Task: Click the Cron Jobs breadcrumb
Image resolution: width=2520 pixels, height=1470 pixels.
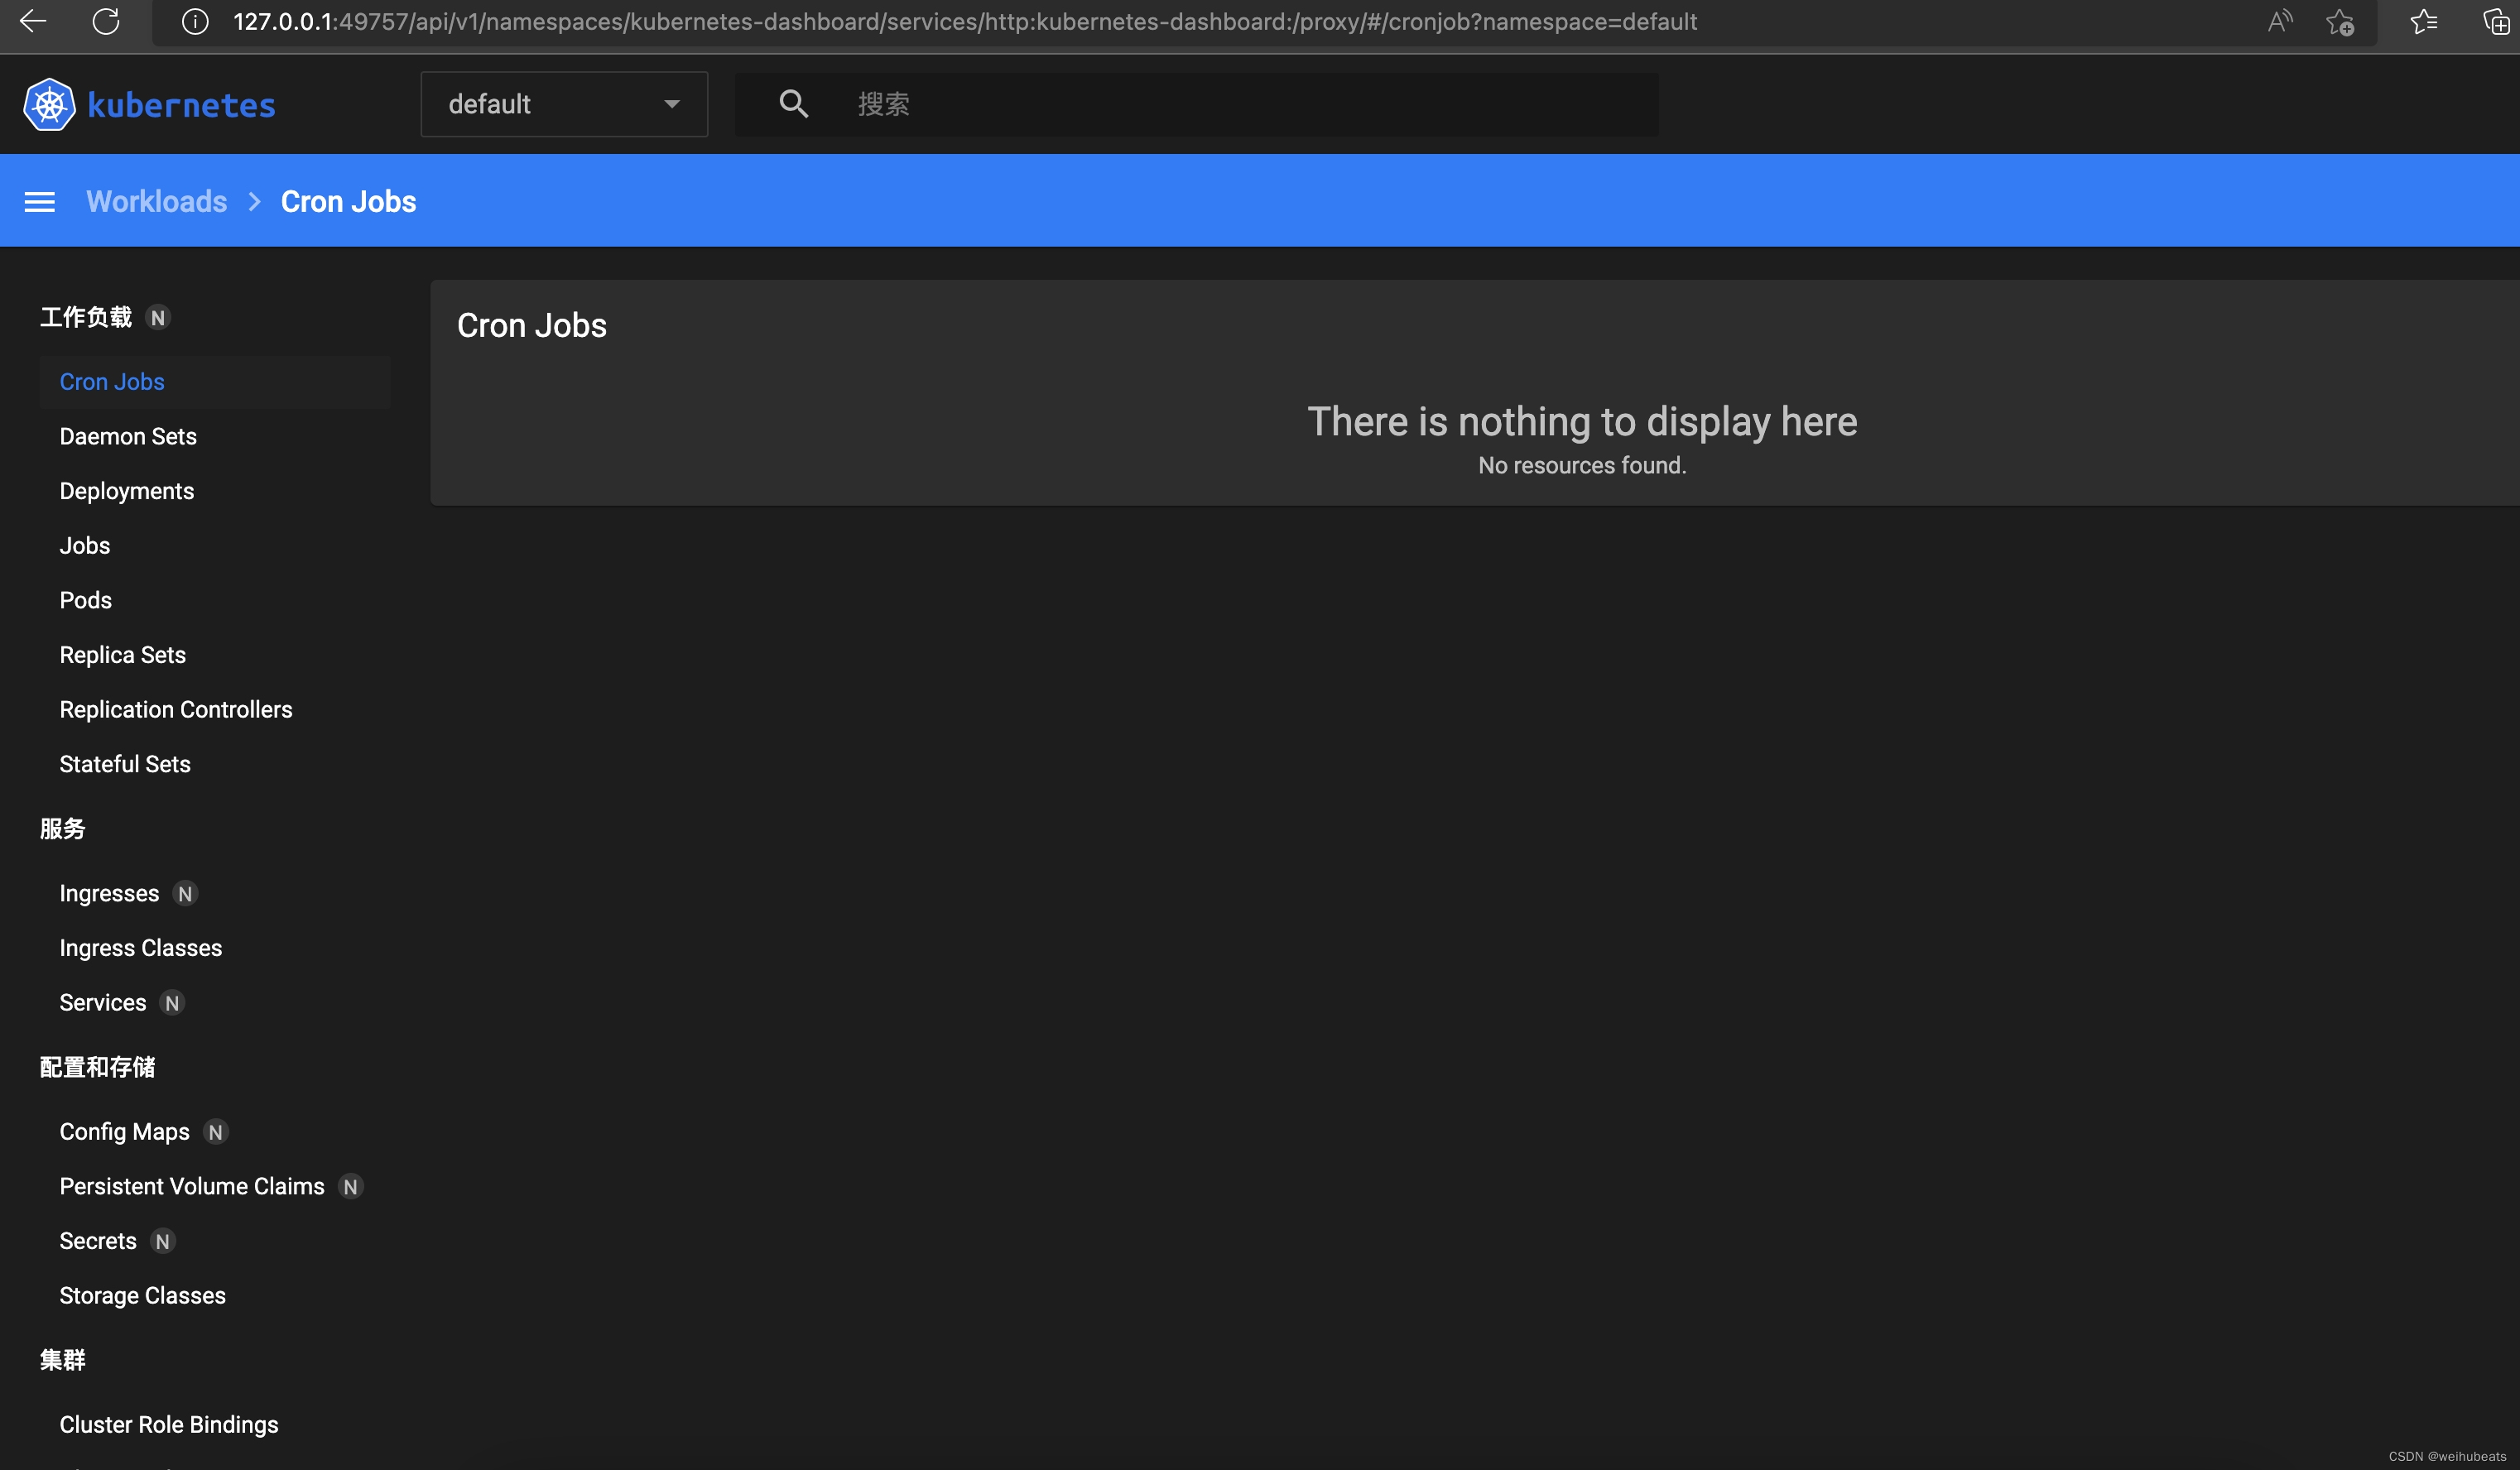Action: pos(348,202)
